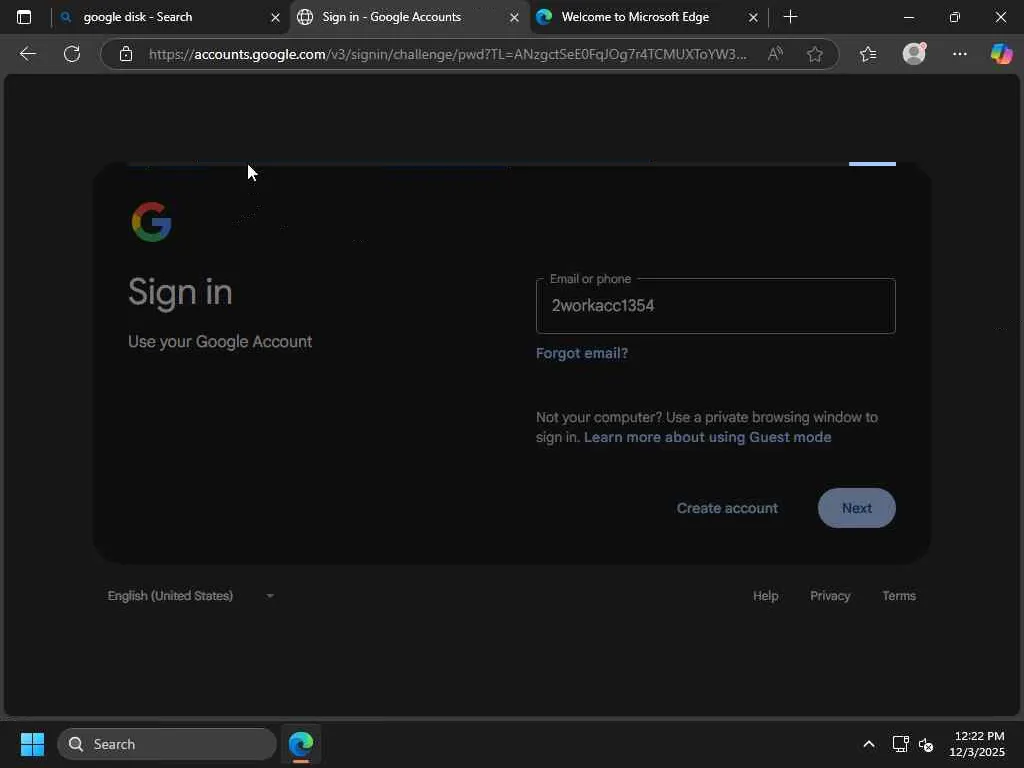Refresh the page with the reload icon
Image resolution: width=1024 pixels, height=768 pixels.
coord(72,54)
